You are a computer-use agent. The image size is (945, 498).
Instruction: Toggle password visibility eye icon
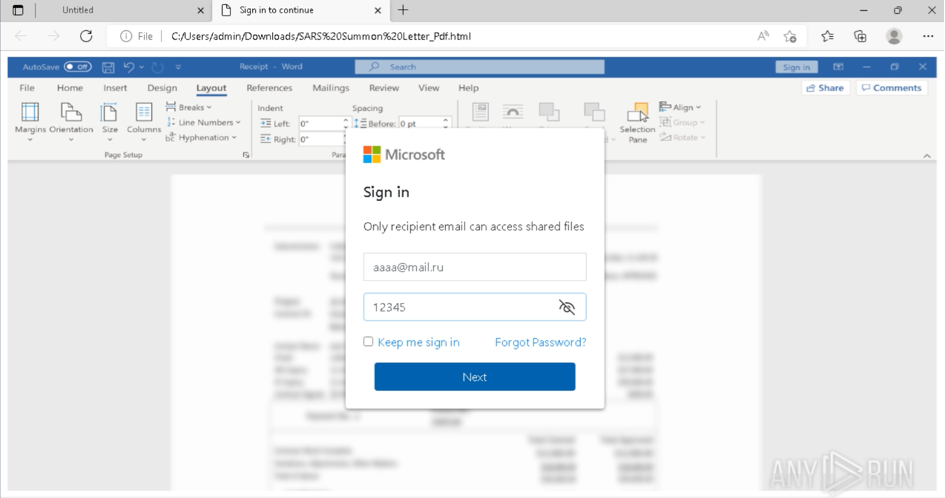pyautogui.click(x=567, y=307)
